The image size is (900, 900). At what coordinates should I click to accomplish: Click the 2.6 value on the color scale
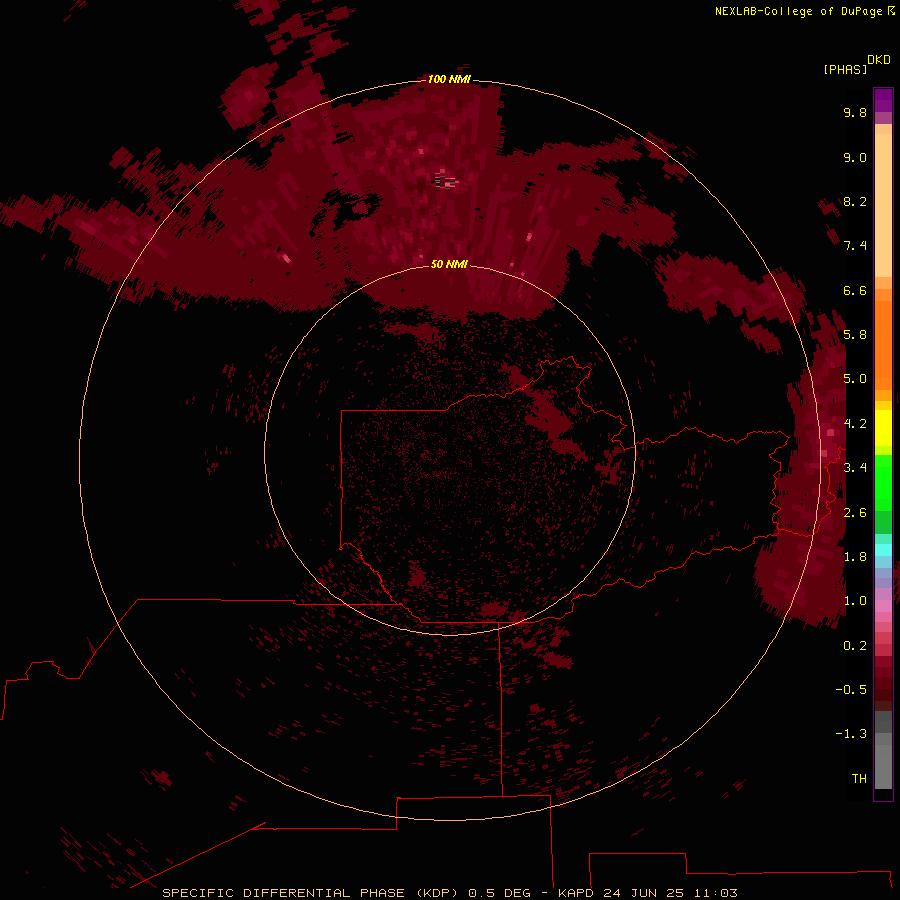[x=855, y=513]
